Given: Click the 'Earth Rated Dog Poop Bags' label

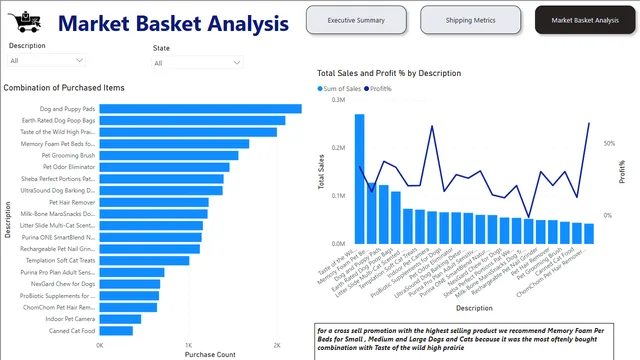Looking at the screenshot, I should (58, 120).
